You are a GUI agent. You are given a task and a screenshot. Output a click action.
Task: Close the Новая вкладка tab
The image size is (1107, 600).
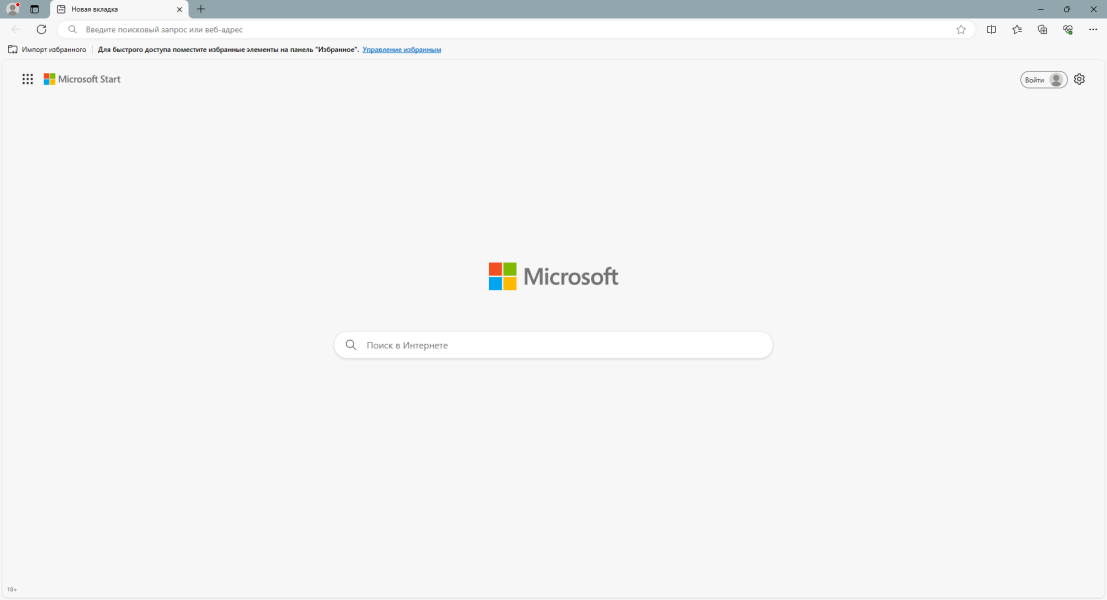pyautogui.click(x=179, y=9)
